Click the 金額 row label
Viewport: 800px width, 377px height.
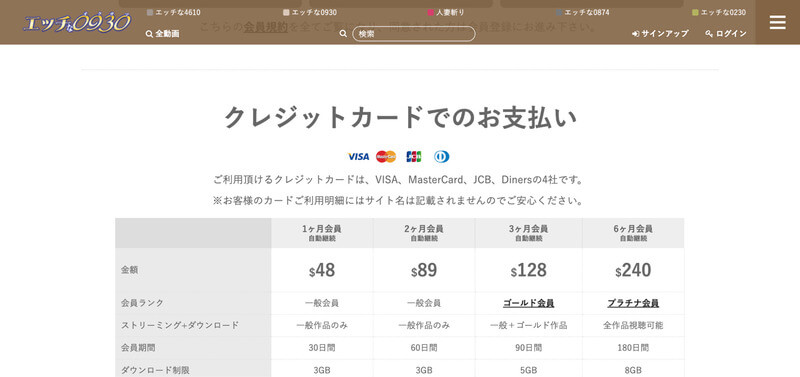click(129, 270)
